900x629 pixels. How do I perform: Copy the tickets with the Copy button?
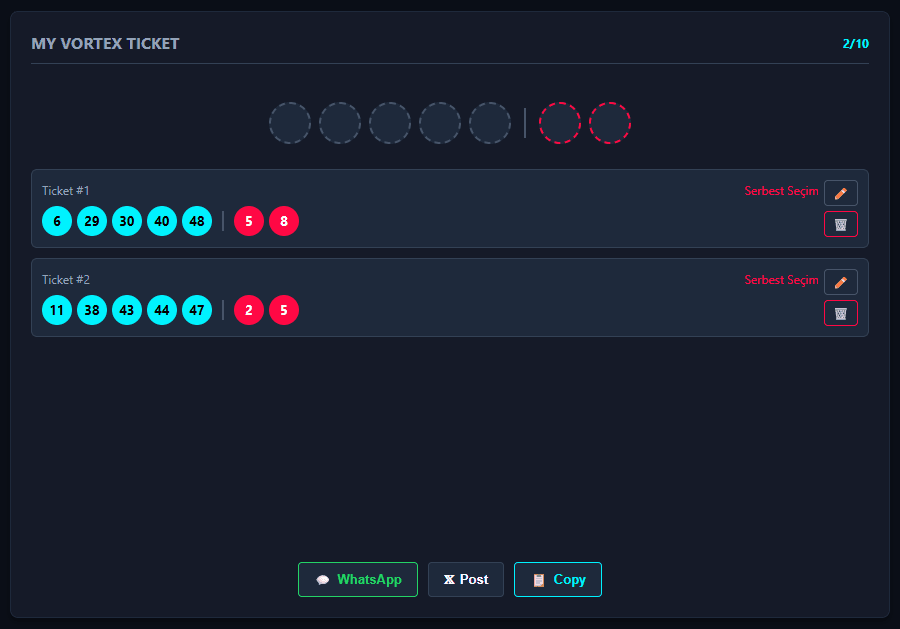pos(557,579)
